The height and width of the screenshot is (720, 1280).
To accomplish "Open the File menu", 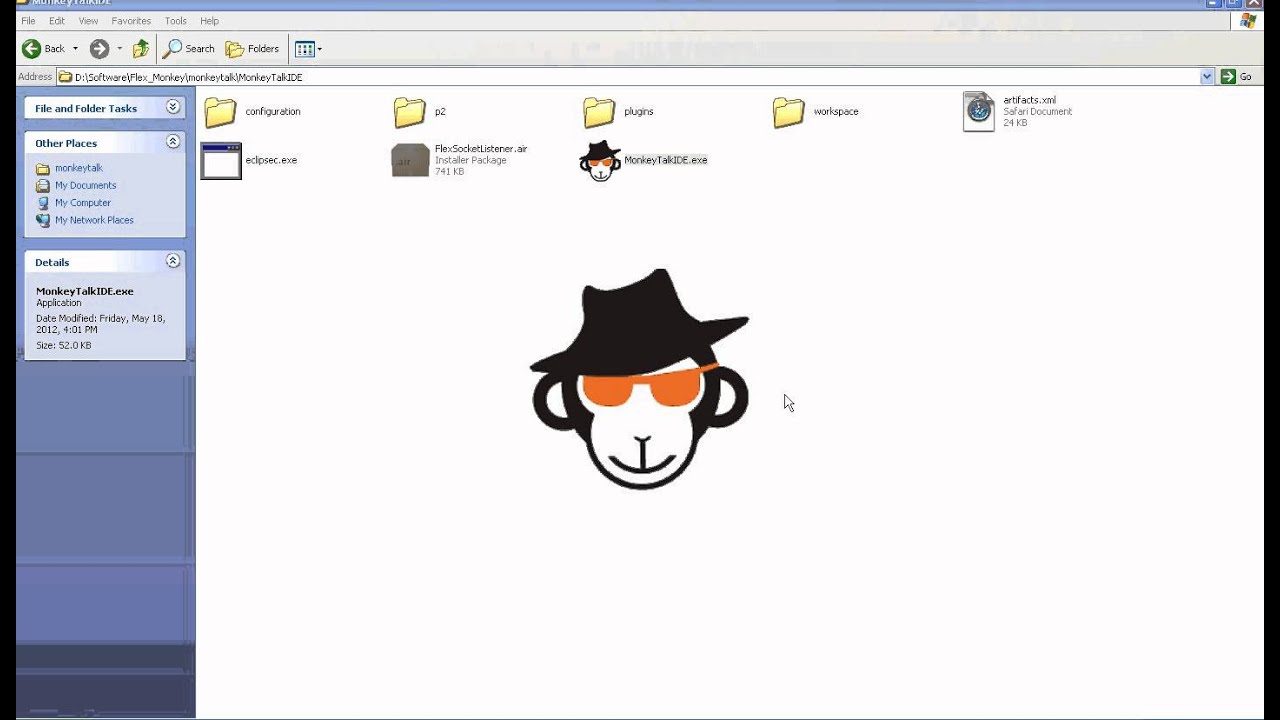I will (x=28, y=21).
